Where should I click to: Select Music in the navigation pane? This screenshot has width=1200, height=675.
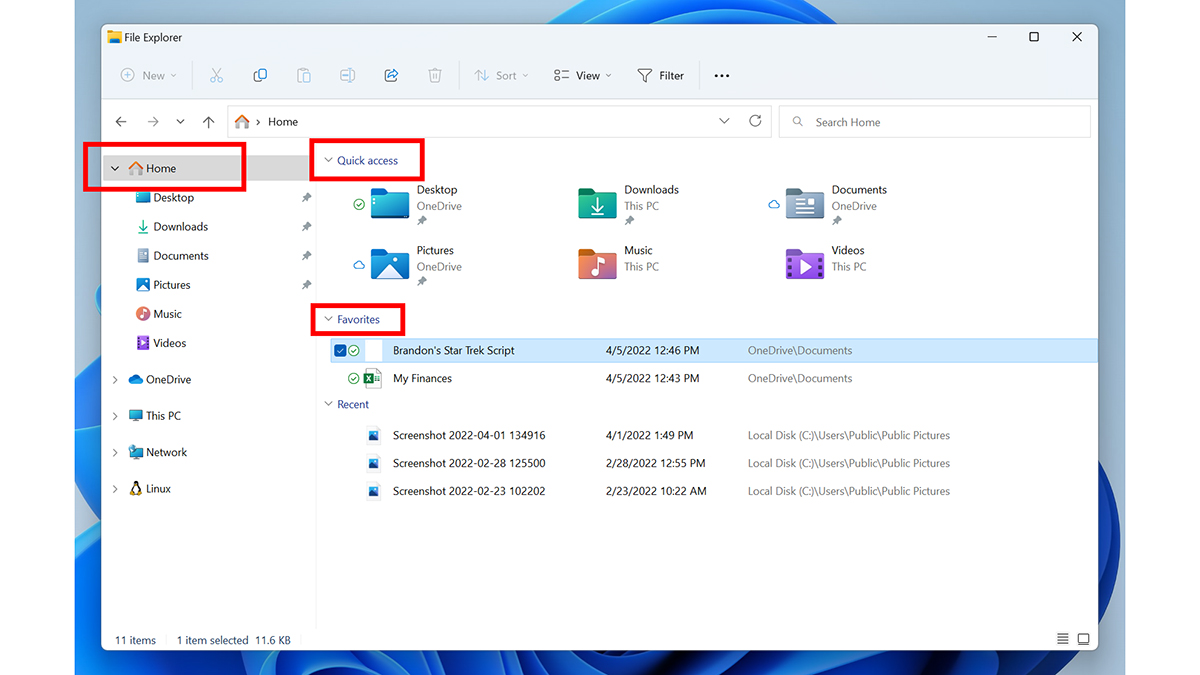167,314
